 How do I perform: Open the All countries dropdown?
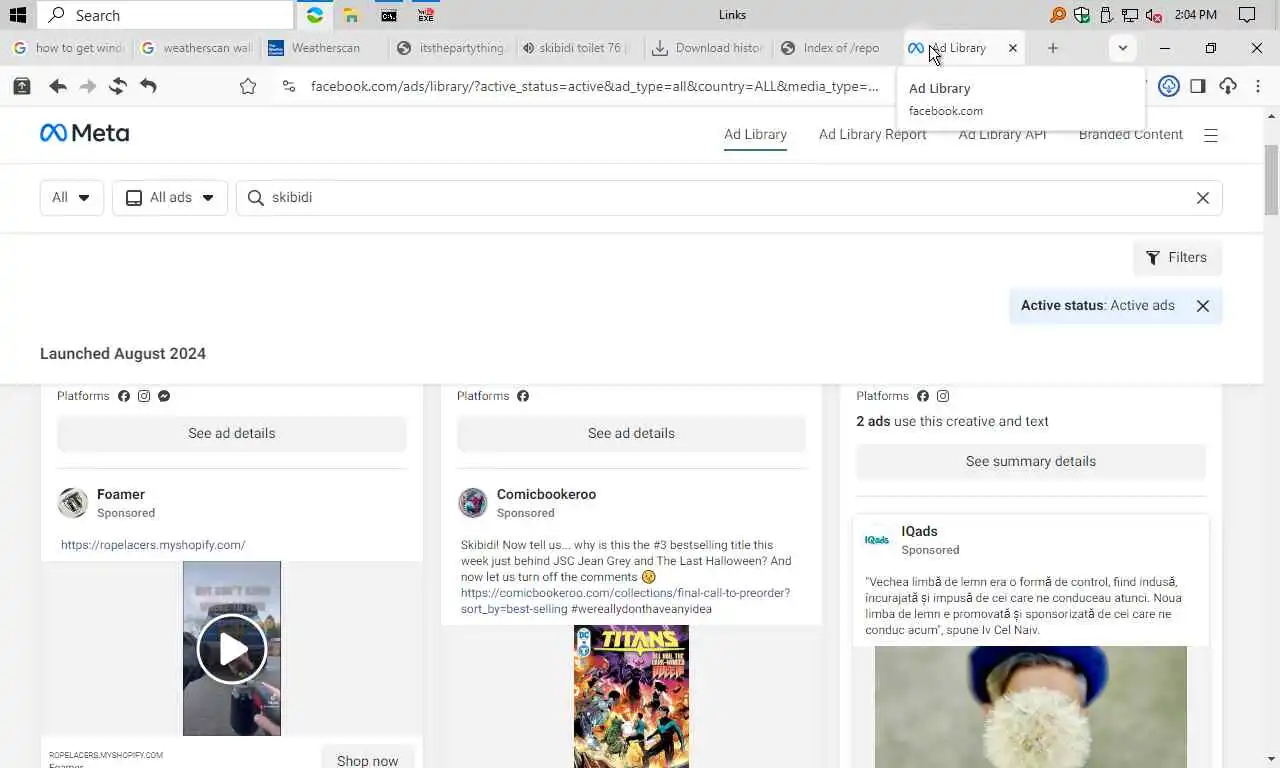(x=72, y=198)
